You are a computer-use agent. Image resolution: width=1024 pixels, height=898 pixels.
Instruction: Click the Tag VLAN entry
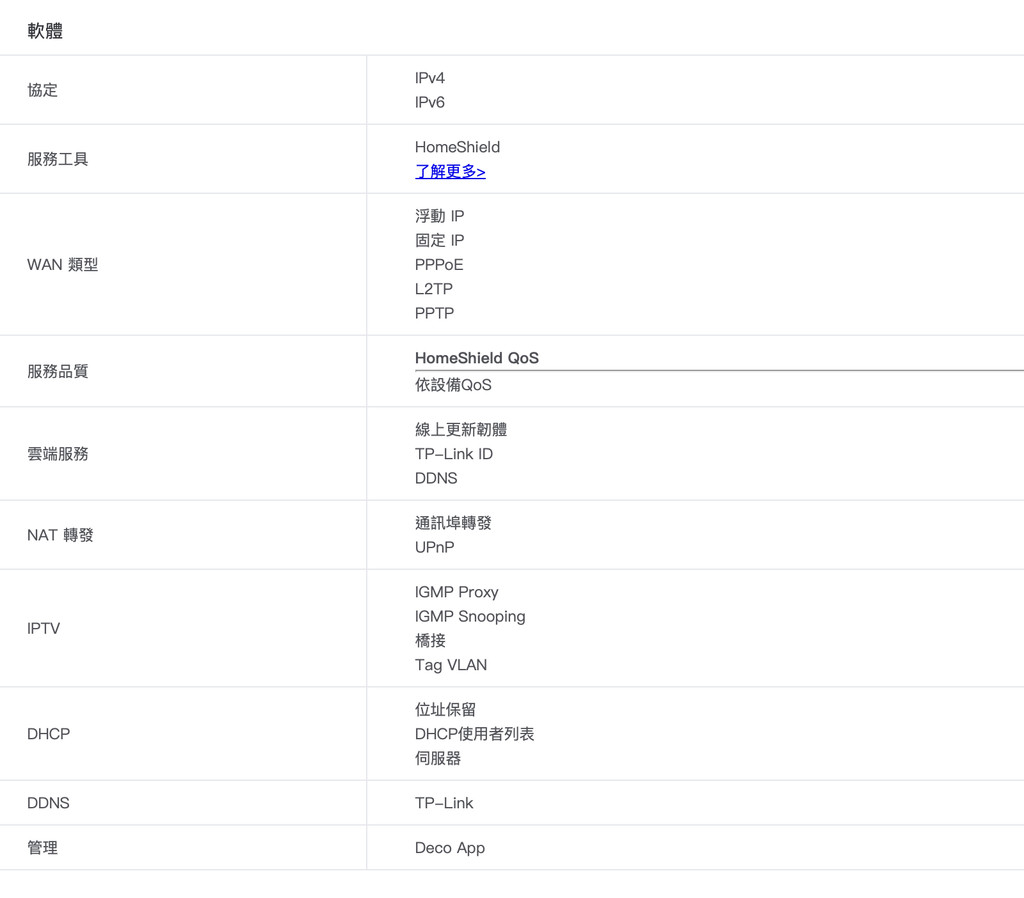click(x=451, y=665)
